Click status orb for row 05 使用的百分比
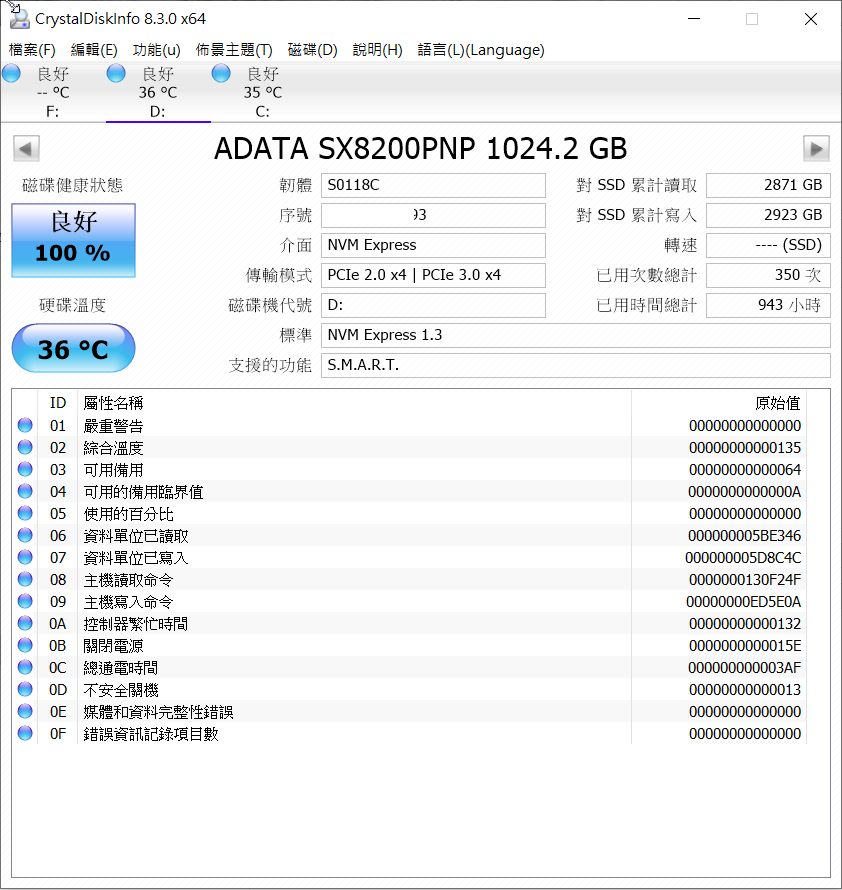This screenshot has width=842, height=890. click(x=25, y=513)
